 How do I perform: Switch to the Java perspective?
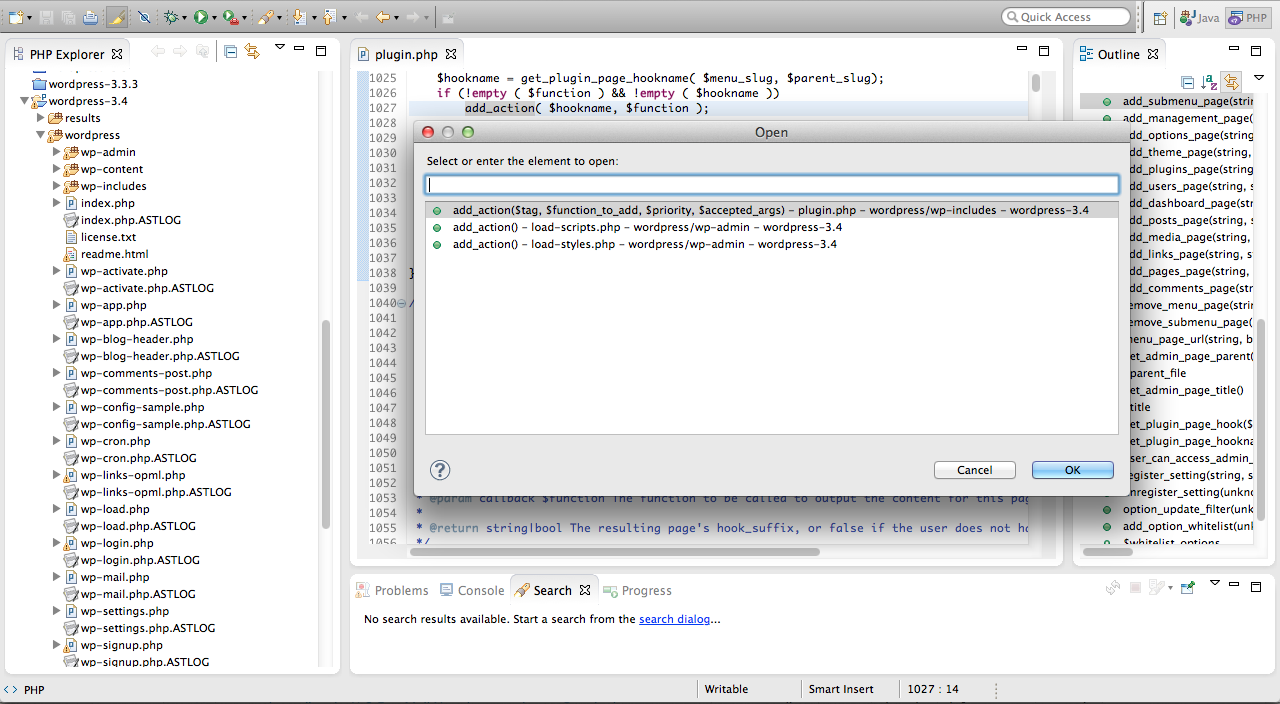click(1199, 17)
